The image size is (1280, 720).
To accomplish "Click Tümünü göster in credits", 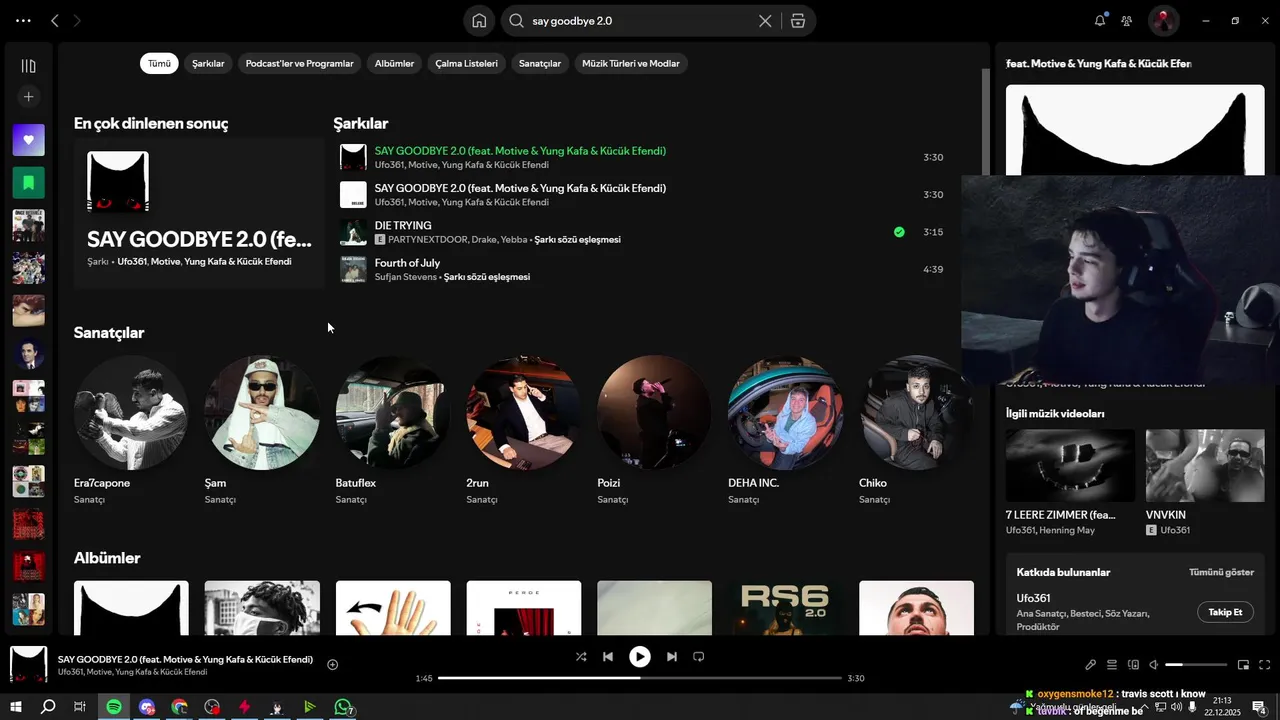I will click(x=1221, y=572).
